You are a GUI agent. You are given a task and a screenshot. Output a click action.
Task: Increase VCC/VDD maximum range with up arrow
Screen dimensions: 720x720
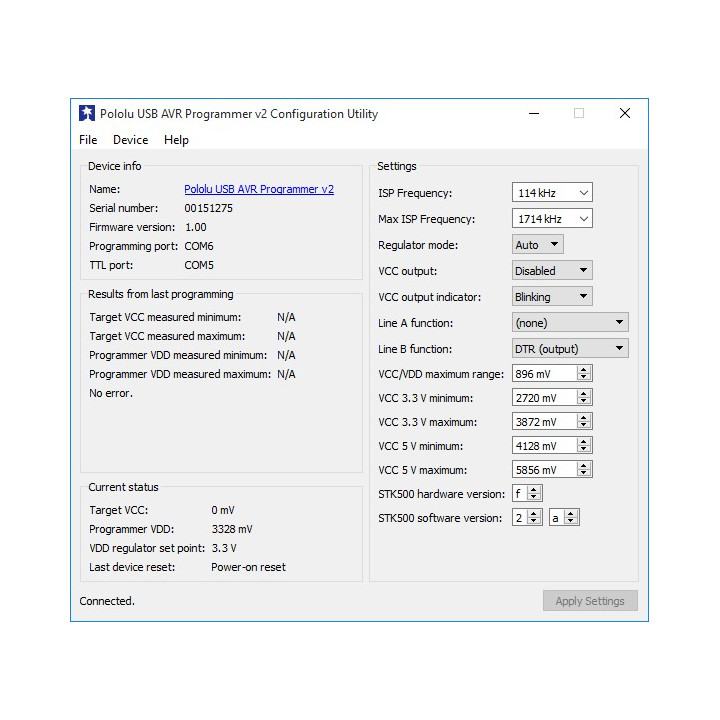pyautogui.click(x=584, y=370)
